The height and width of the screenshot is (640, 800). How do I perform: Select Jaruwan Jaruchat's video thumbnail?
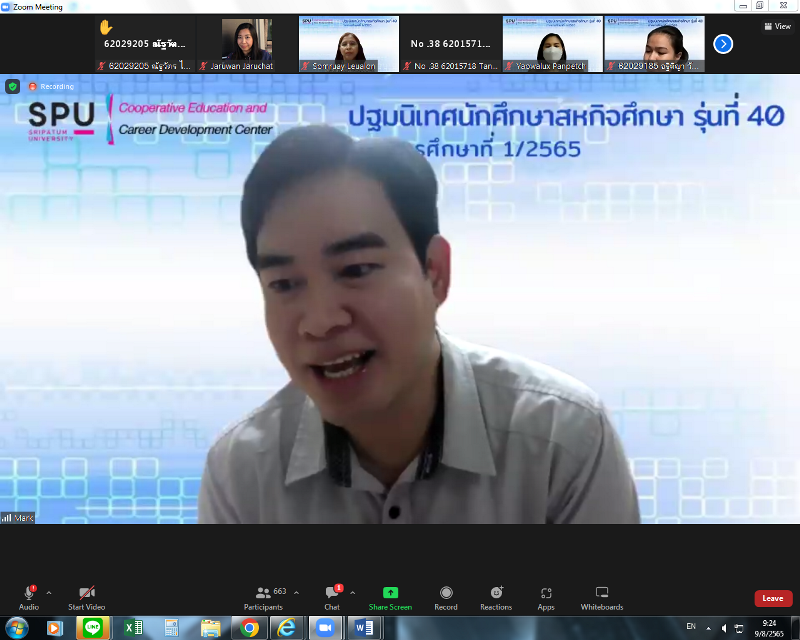coord(246,45)
